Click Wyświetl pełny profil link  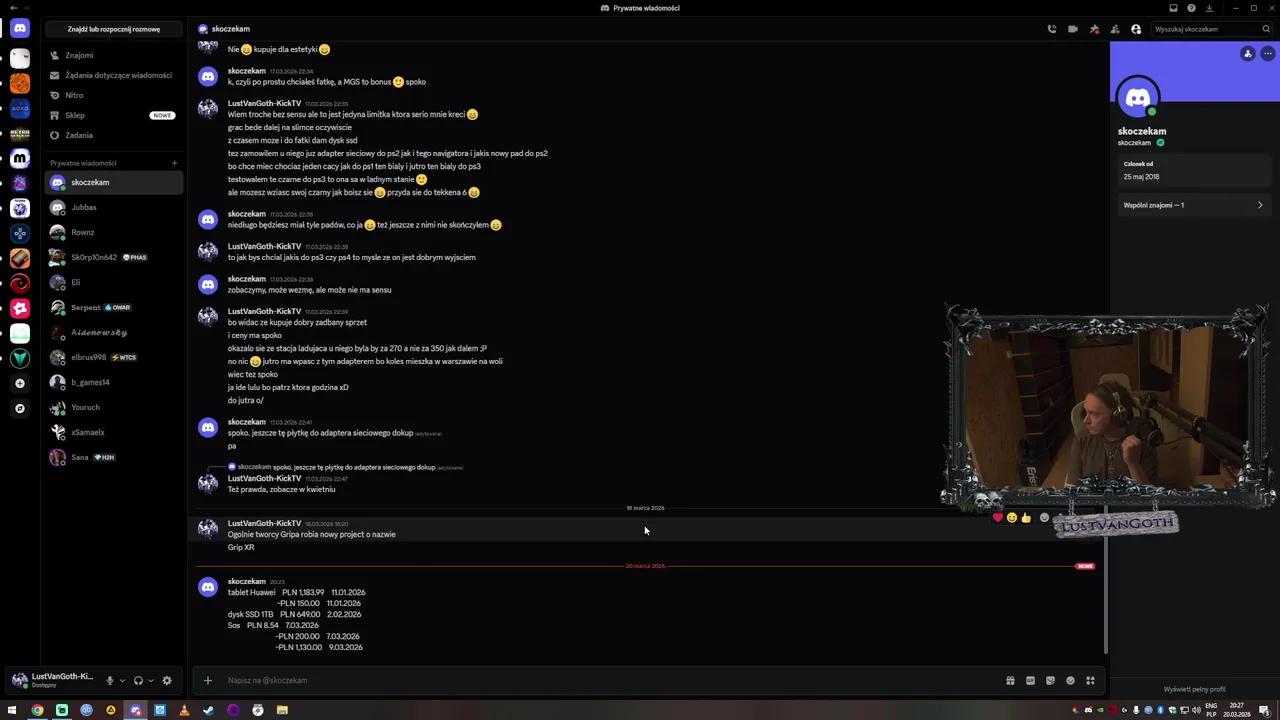pyautogui.click(x=1194, y=689)
